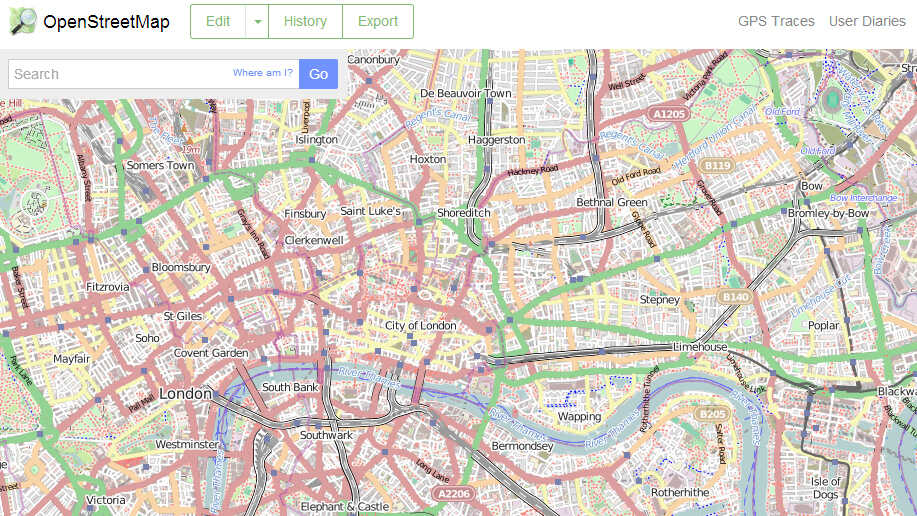Click the 'Fitzrovia' map label

coord(108,287)
